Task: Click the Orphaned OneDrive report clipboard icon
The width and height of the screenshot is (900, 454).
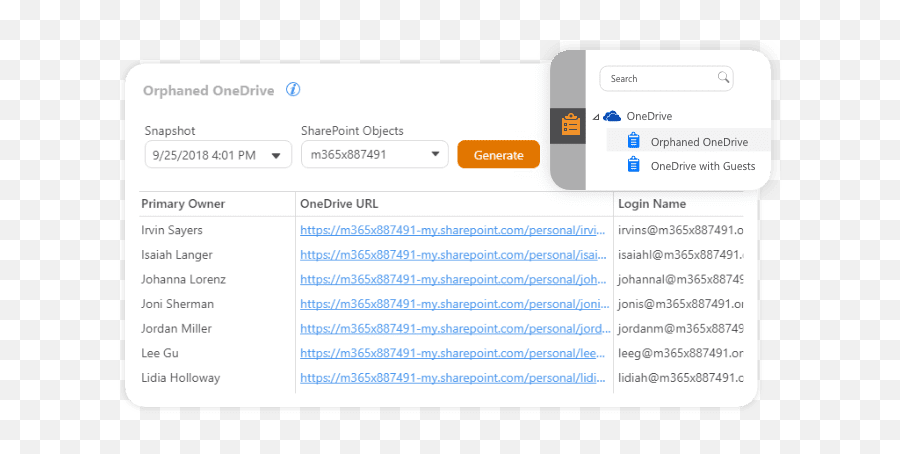Action: (633, 140)
